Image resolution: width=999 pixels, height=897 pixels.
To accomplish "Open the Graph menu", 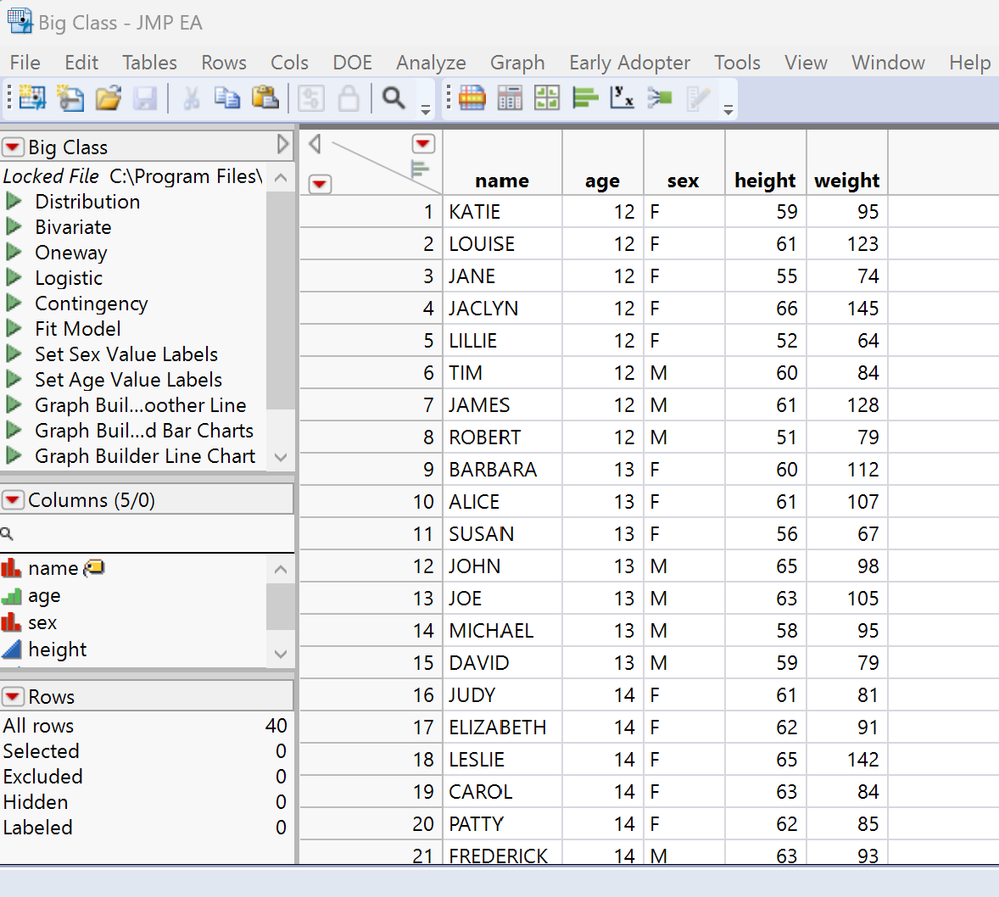I will pyautogui.click(x=517, y=62).
